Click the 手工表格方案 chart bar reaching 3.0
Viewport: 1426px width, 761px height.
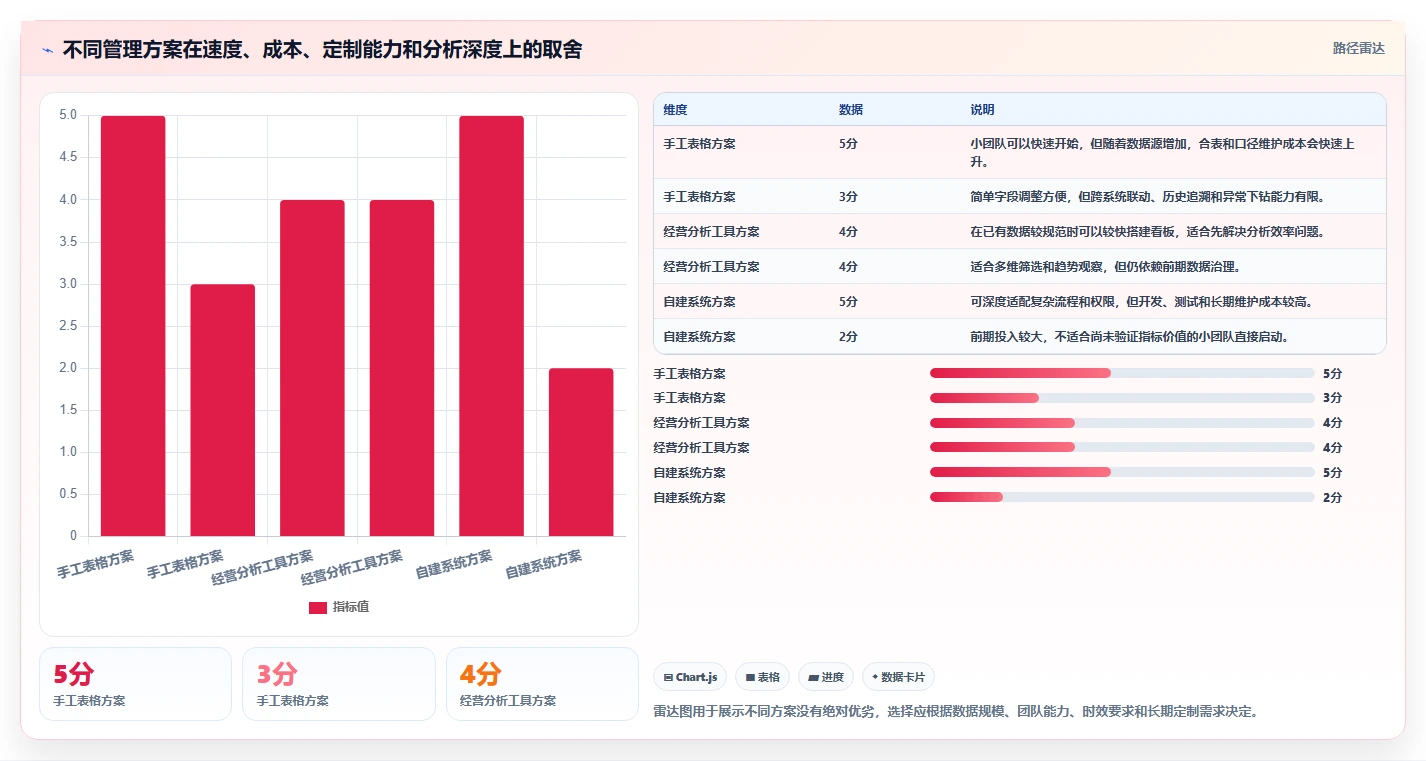(x=223, y=410)
